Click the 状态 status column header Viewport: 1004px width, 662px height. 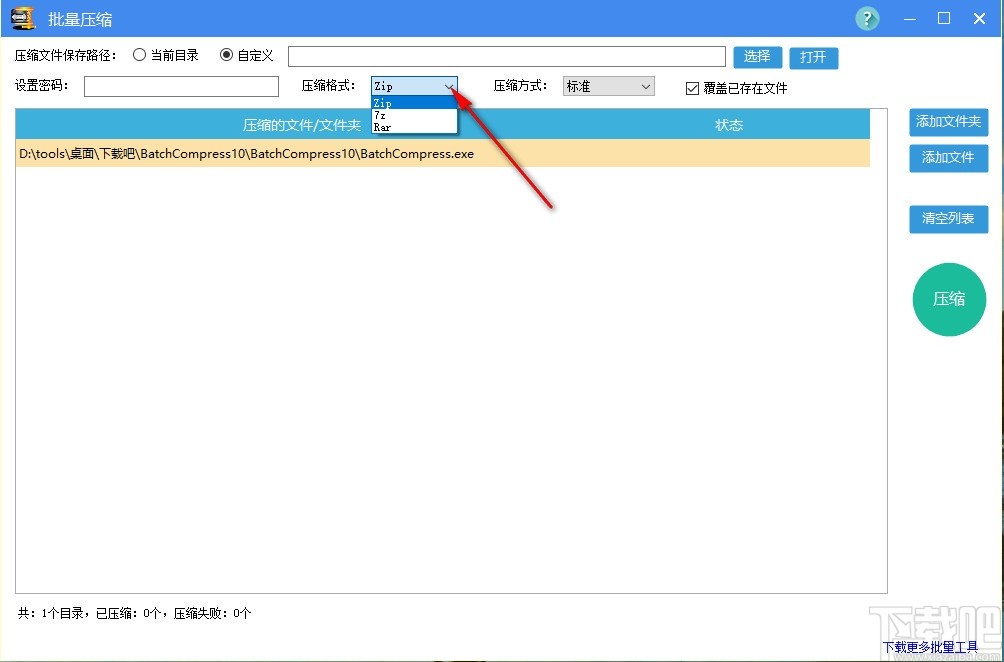(729, 125)
